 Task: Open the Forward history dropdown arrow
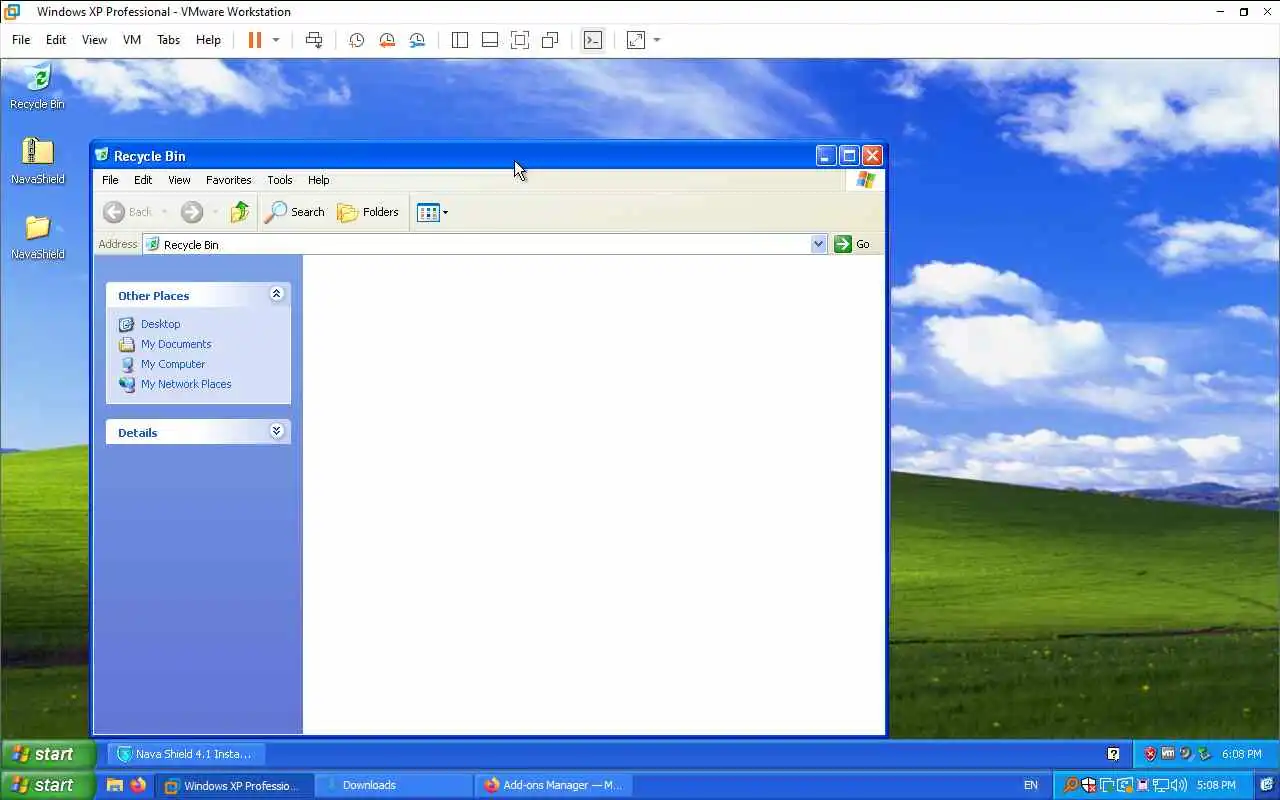pos(215,212)
